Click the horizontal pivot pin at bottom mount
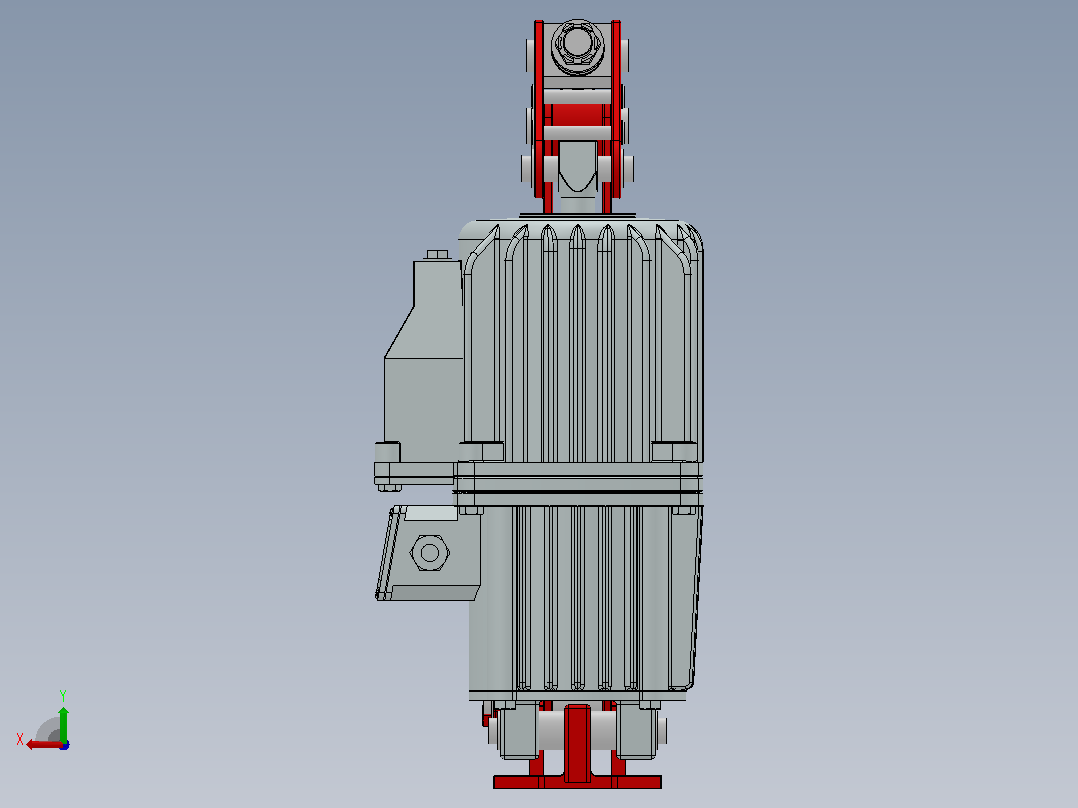The width and height of the screenshot is (1078, 808). (577, 730)
